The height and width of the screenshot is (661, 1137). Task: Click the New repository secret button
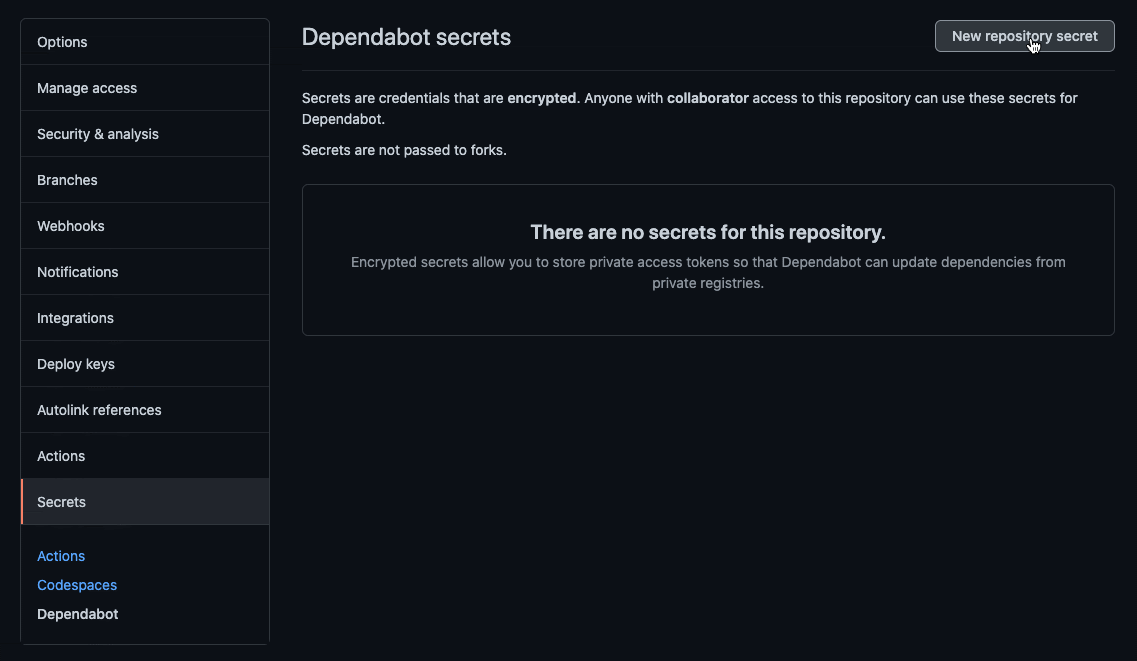coord(1024,36)
